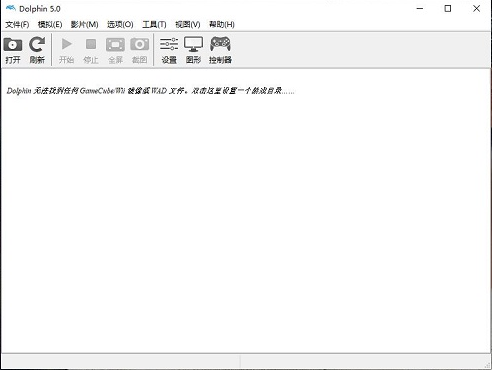
Task: Click the 截图 (Screenshot) toolbar icon
Action: [x=140, y=44]
